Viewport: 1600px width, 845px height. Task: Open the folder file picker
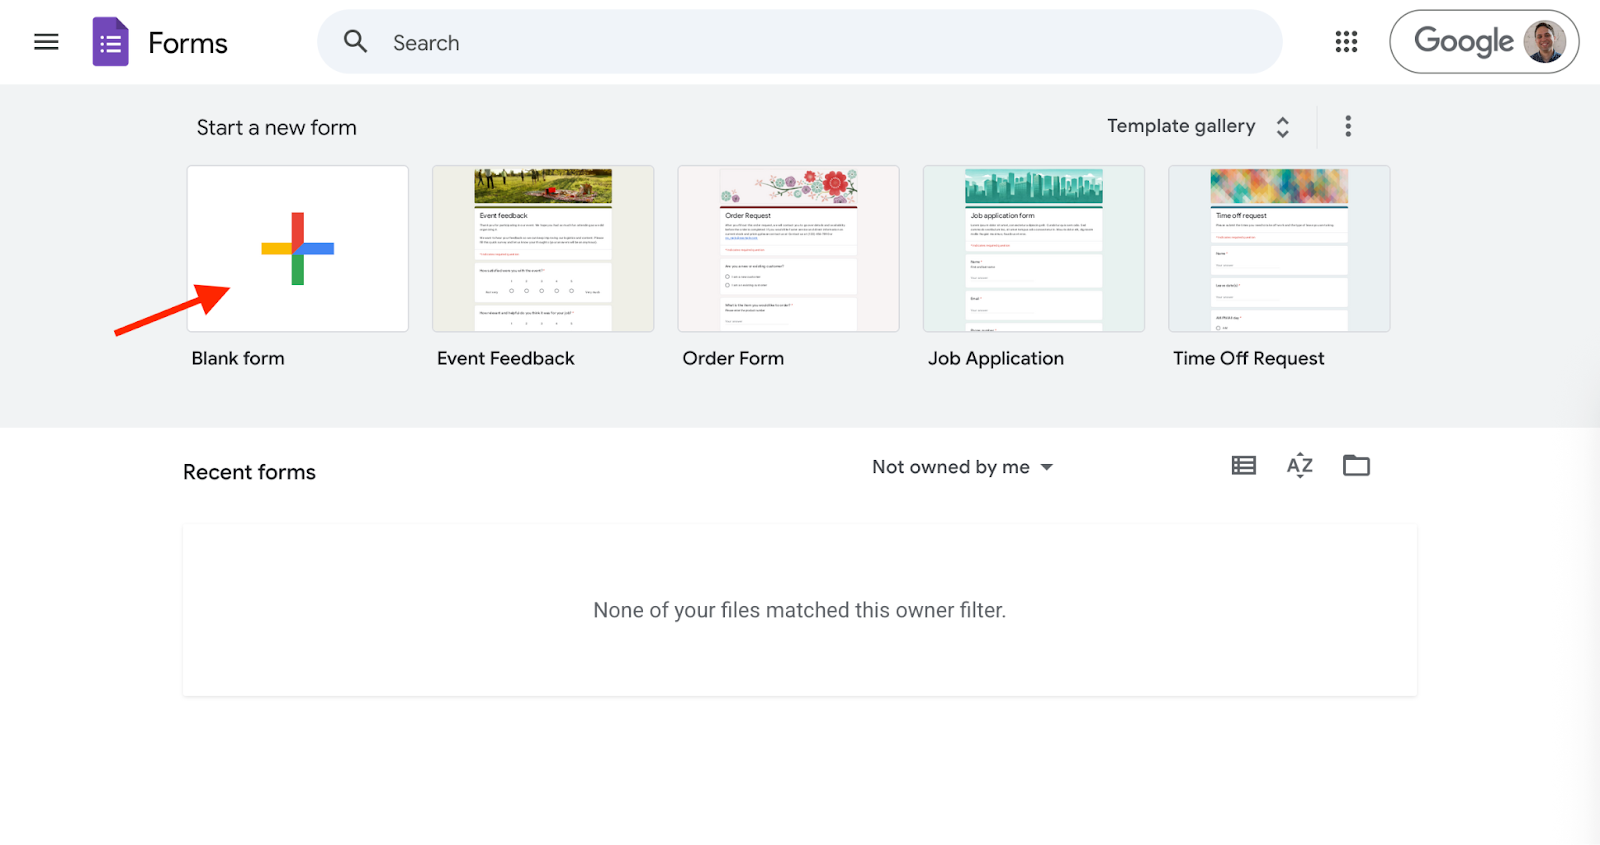[1356, 465]
